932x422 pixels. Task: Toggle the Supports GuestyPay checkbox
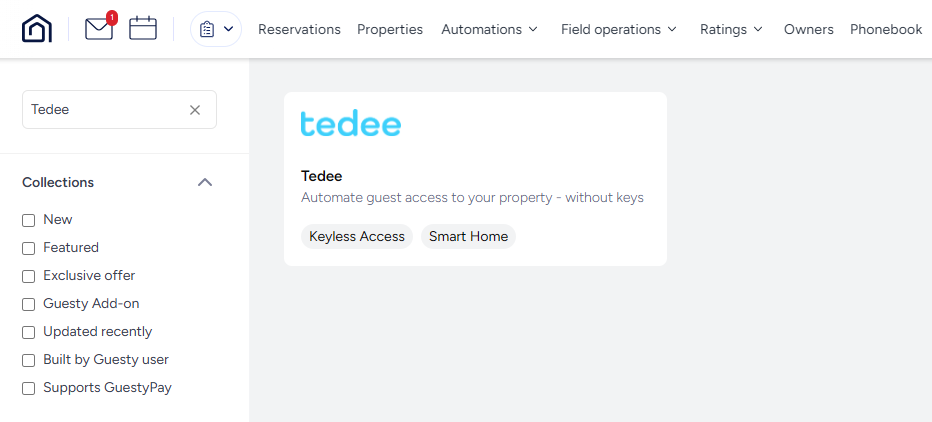coord(29,388)
